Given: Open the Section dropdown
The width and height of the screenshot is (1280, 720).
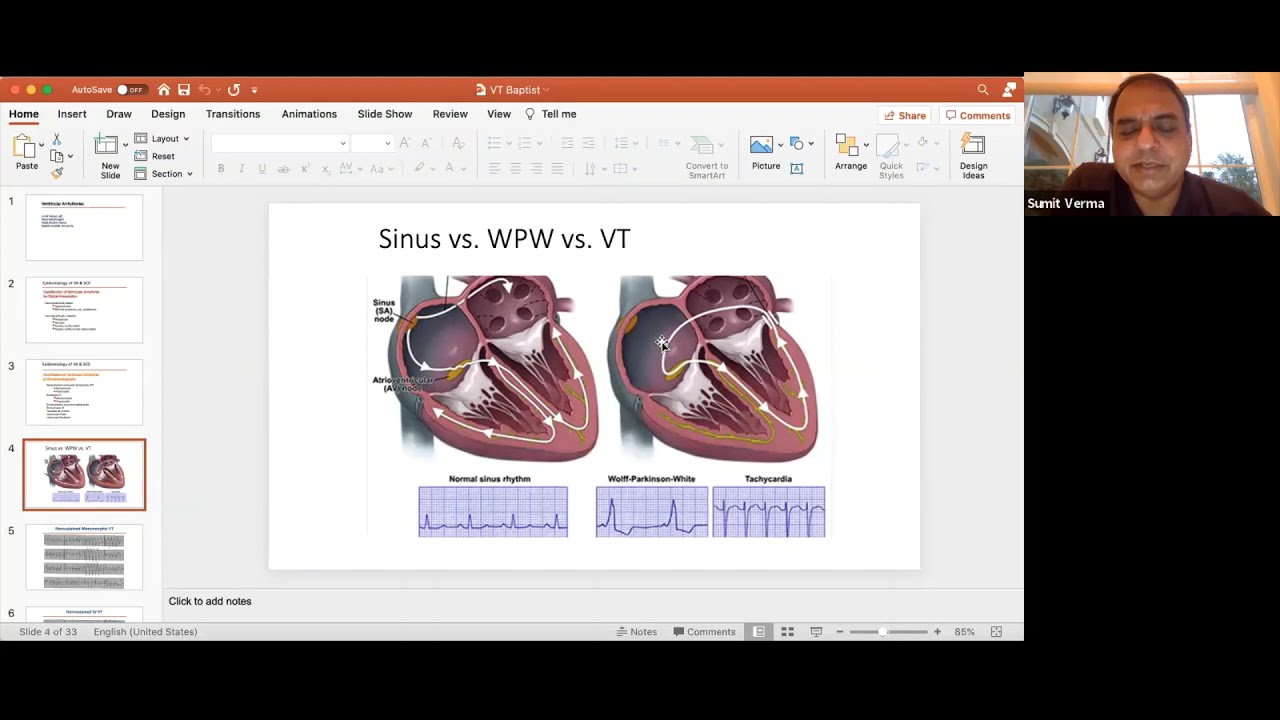Looking at the screenshot, I should [x=164, y=174].
